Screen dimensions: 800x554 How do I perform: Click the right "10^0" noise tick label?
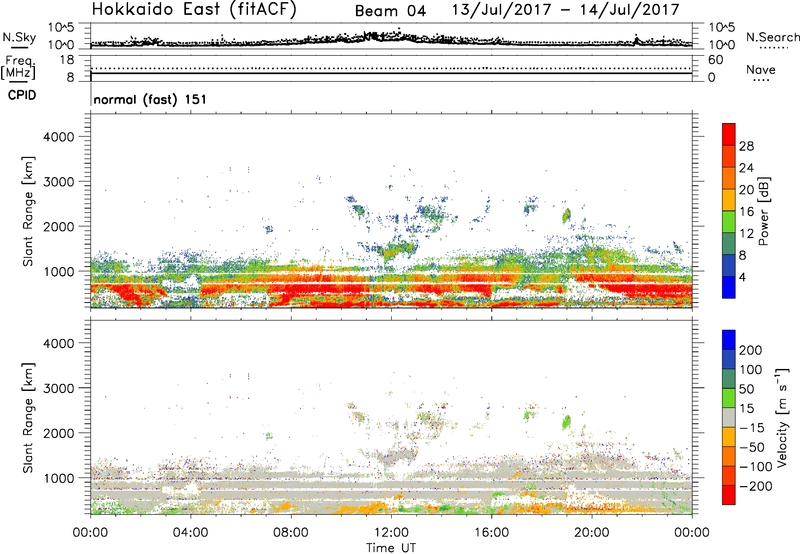(722, 45)
